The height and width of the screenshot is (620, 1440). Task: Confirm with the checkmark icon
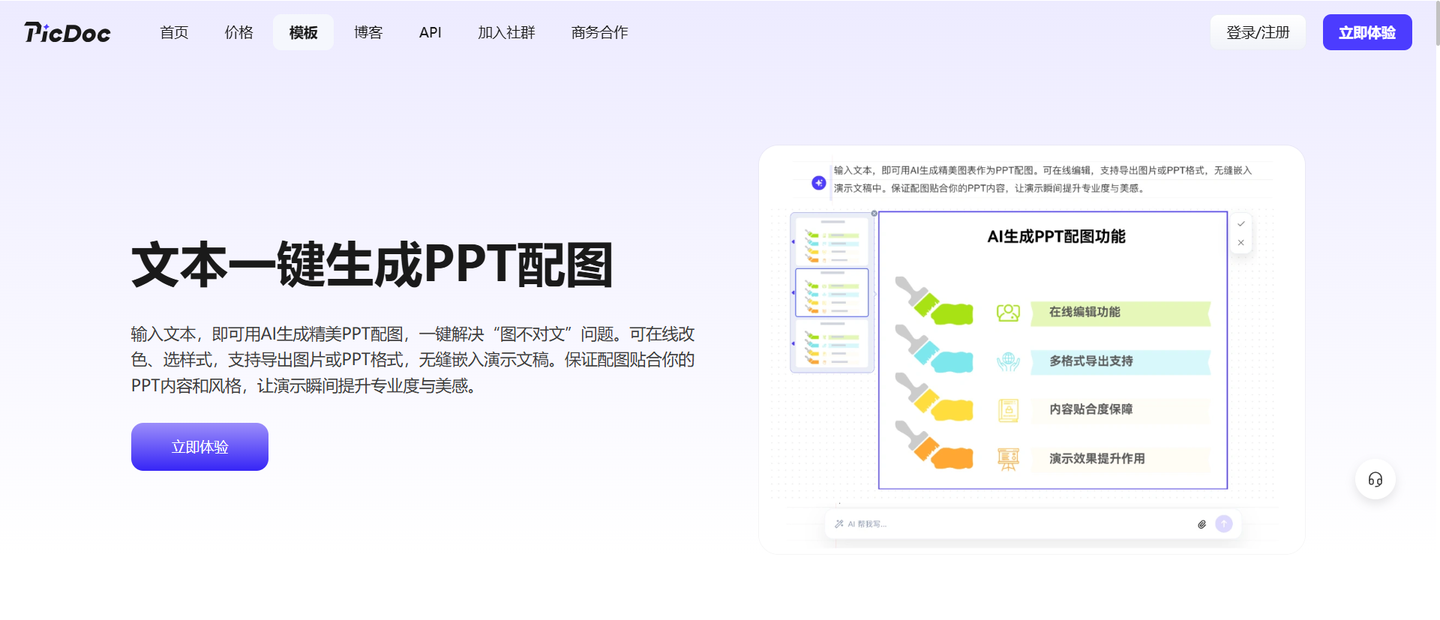click(1241, 223)
